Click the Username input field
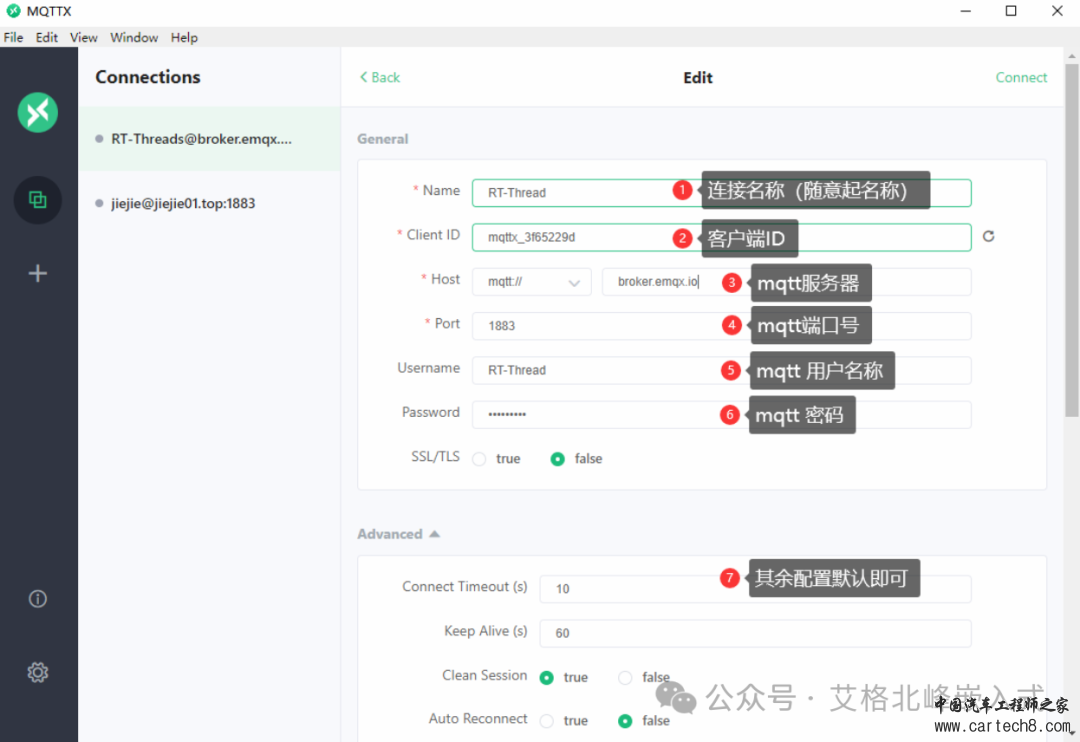Viewport: 1080px width, 742px height. pos(721,370)
